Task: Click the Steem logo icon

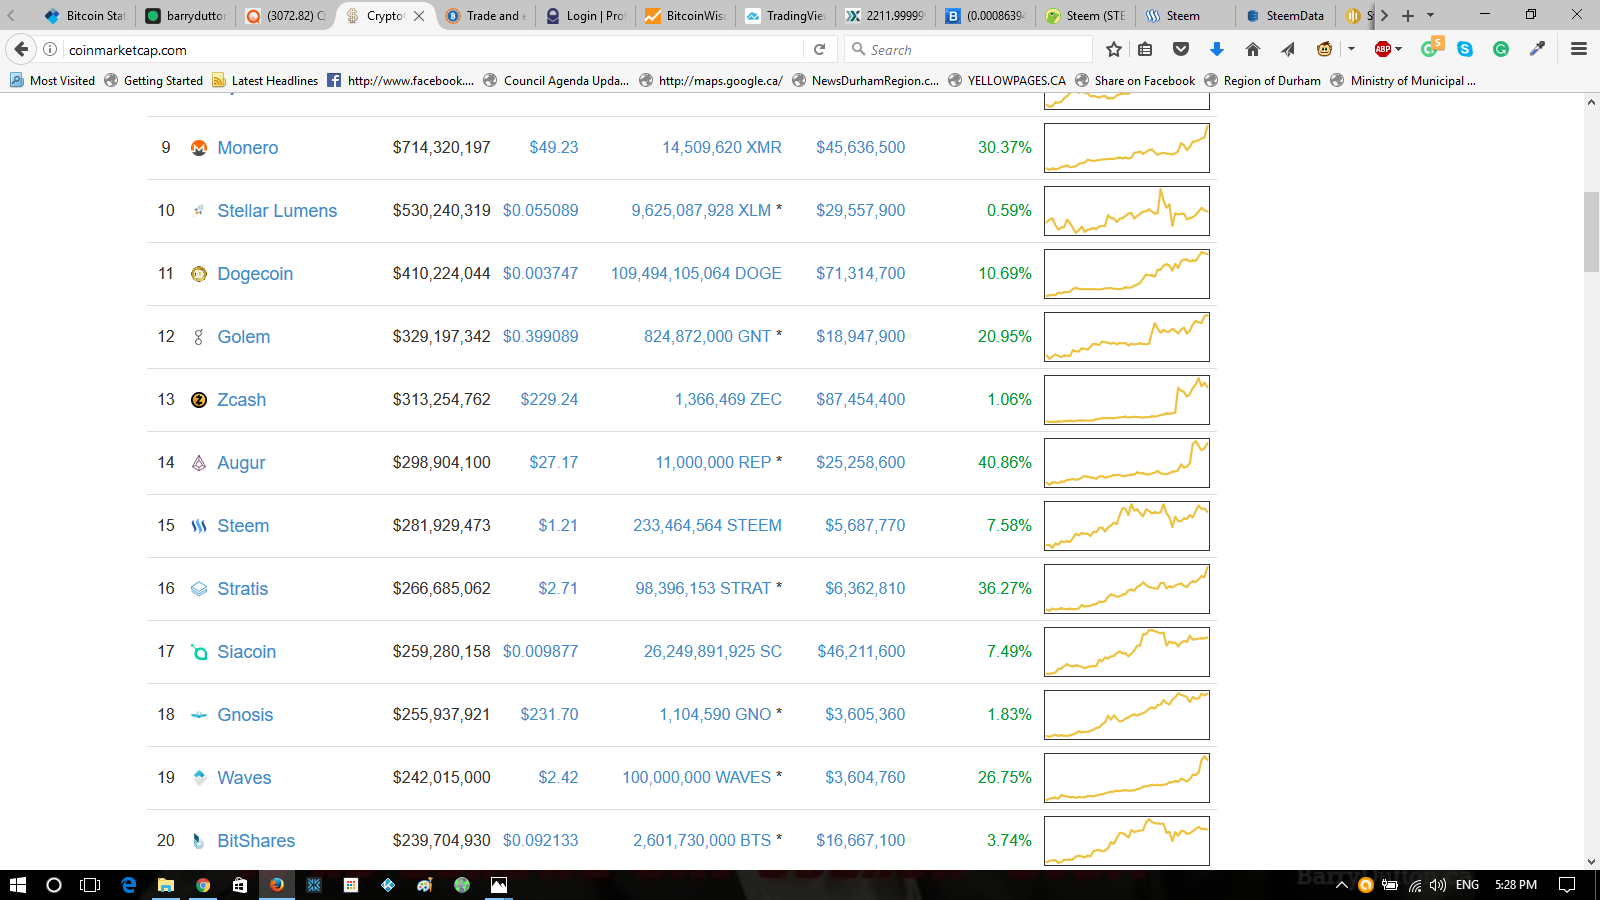Action: coord(199,526)
